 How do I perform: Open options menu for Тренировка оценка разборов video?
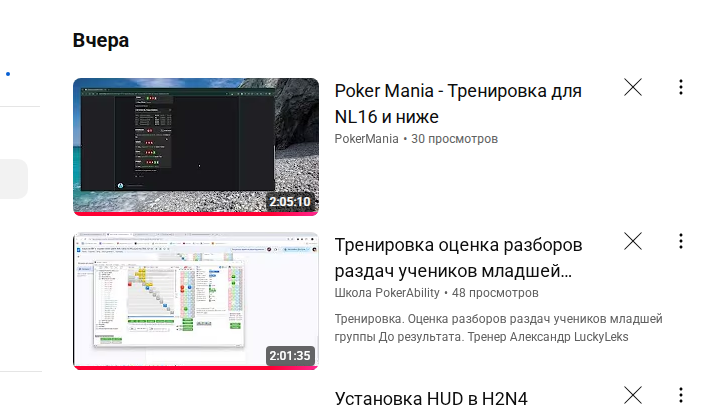tap(681, 241)
